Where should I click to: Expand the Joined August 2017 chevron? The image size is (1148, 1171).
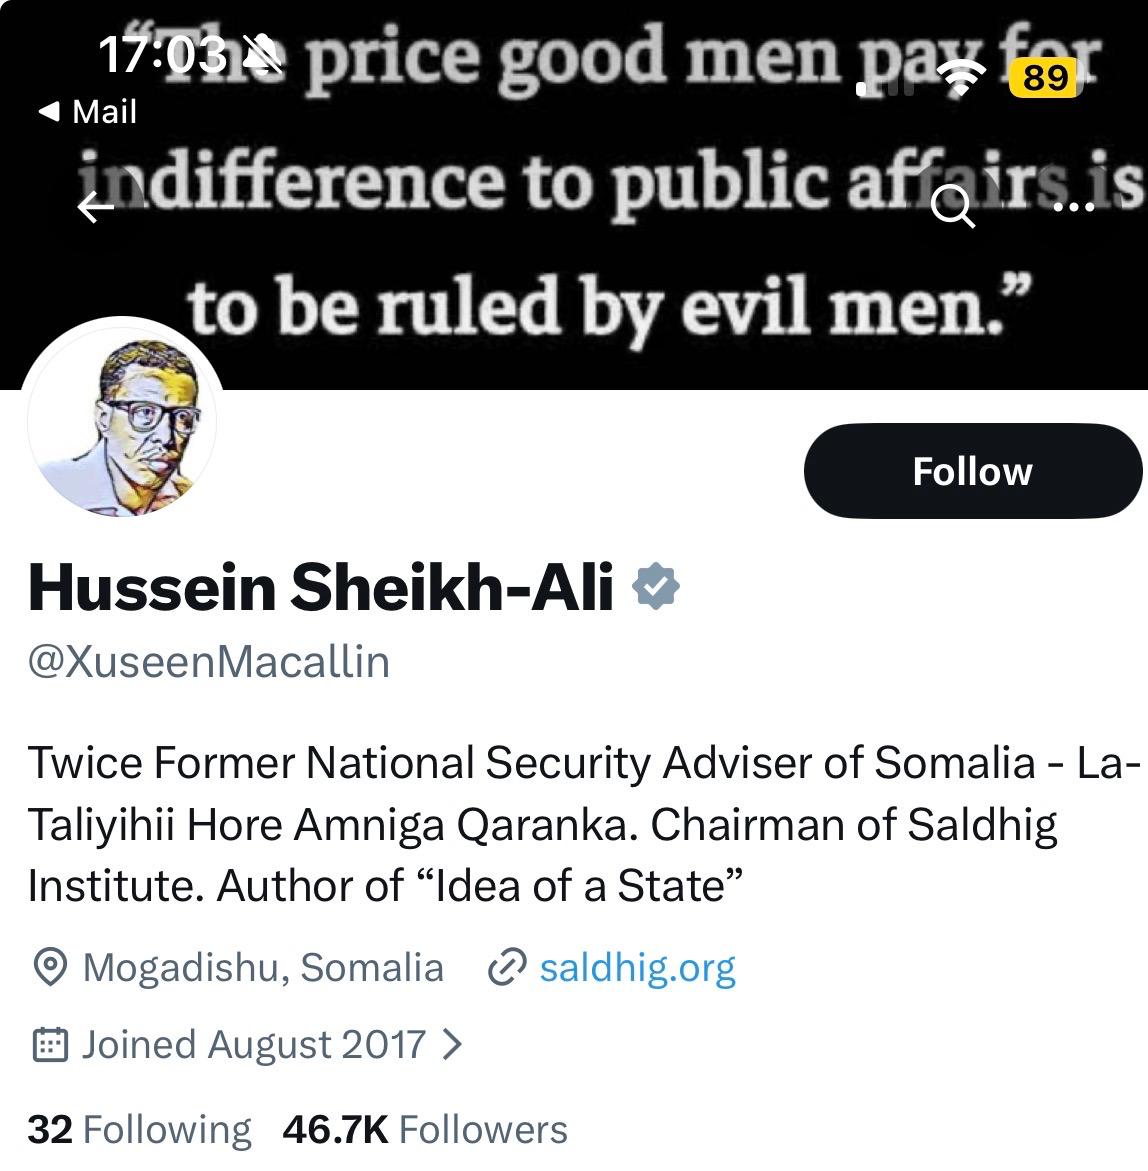452,1045
